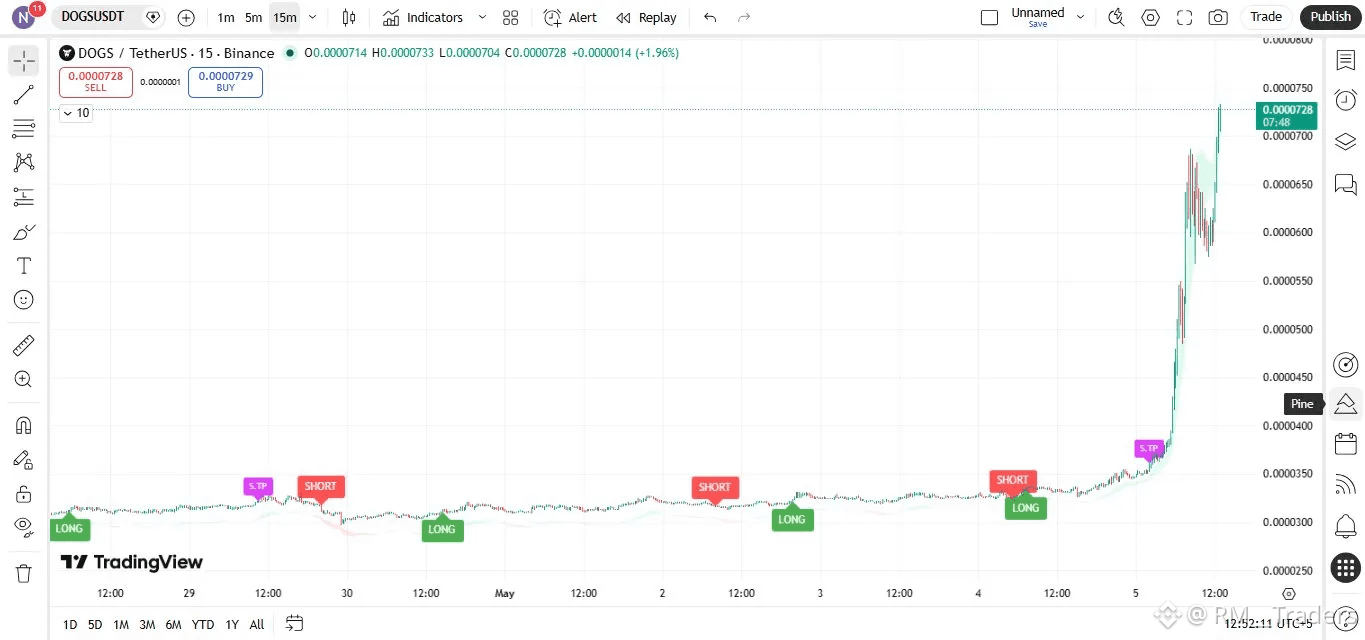Add symbol with compare plus button
The height and width of the screenshot is (640, 1365).
pyautogui.click(x=186, y=17)
